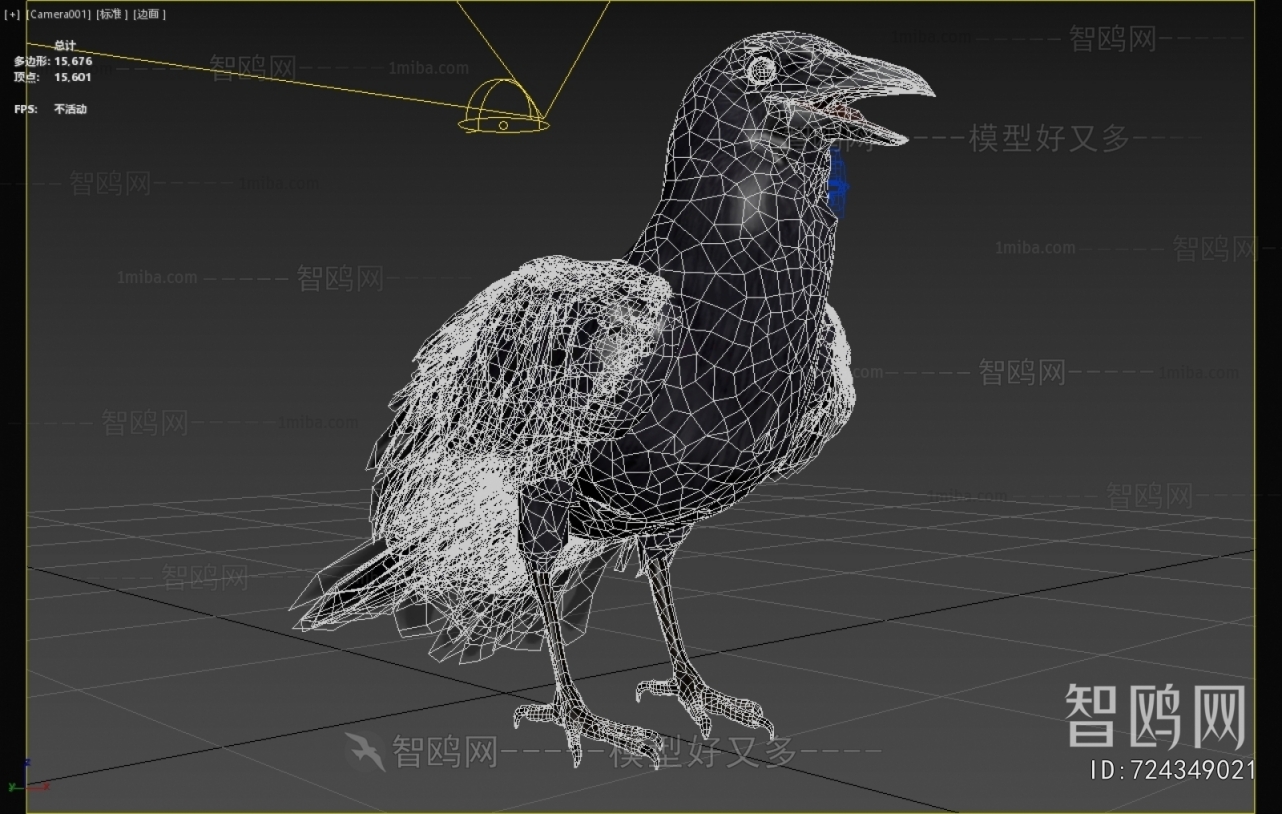Click the 多边形 count 15,676
The height and width of the screenshot is (814, 1282).
[x=52, y=61]
